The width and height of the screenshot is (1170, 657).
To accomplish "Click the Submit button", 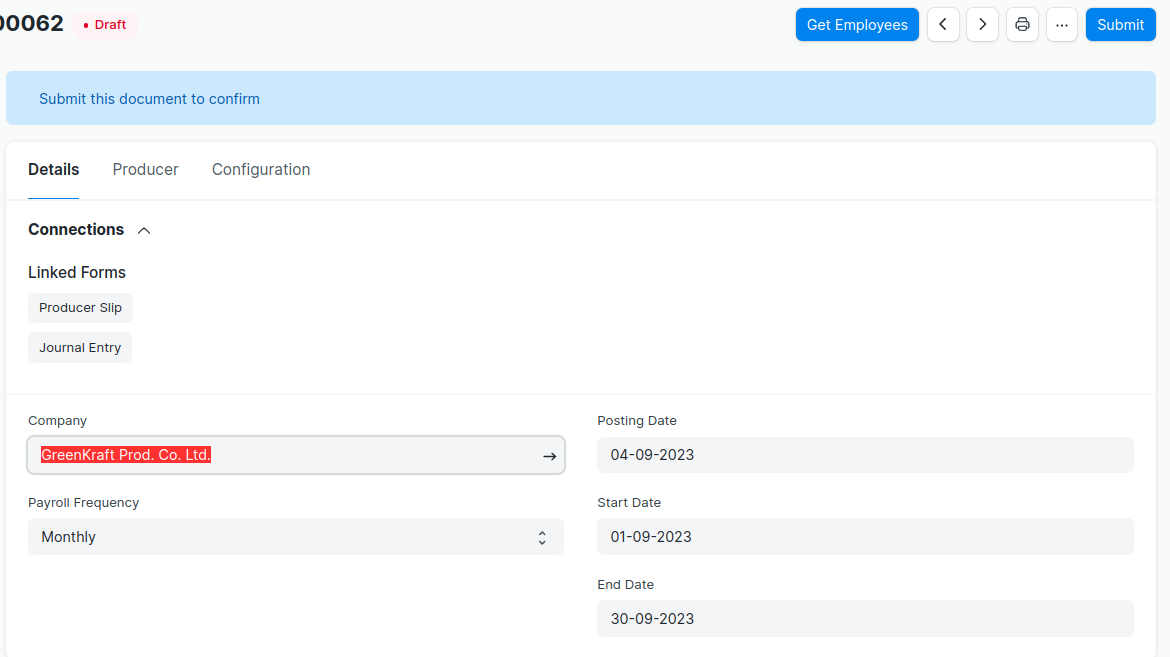I will pyautogui.click(x=1120, y=25).
